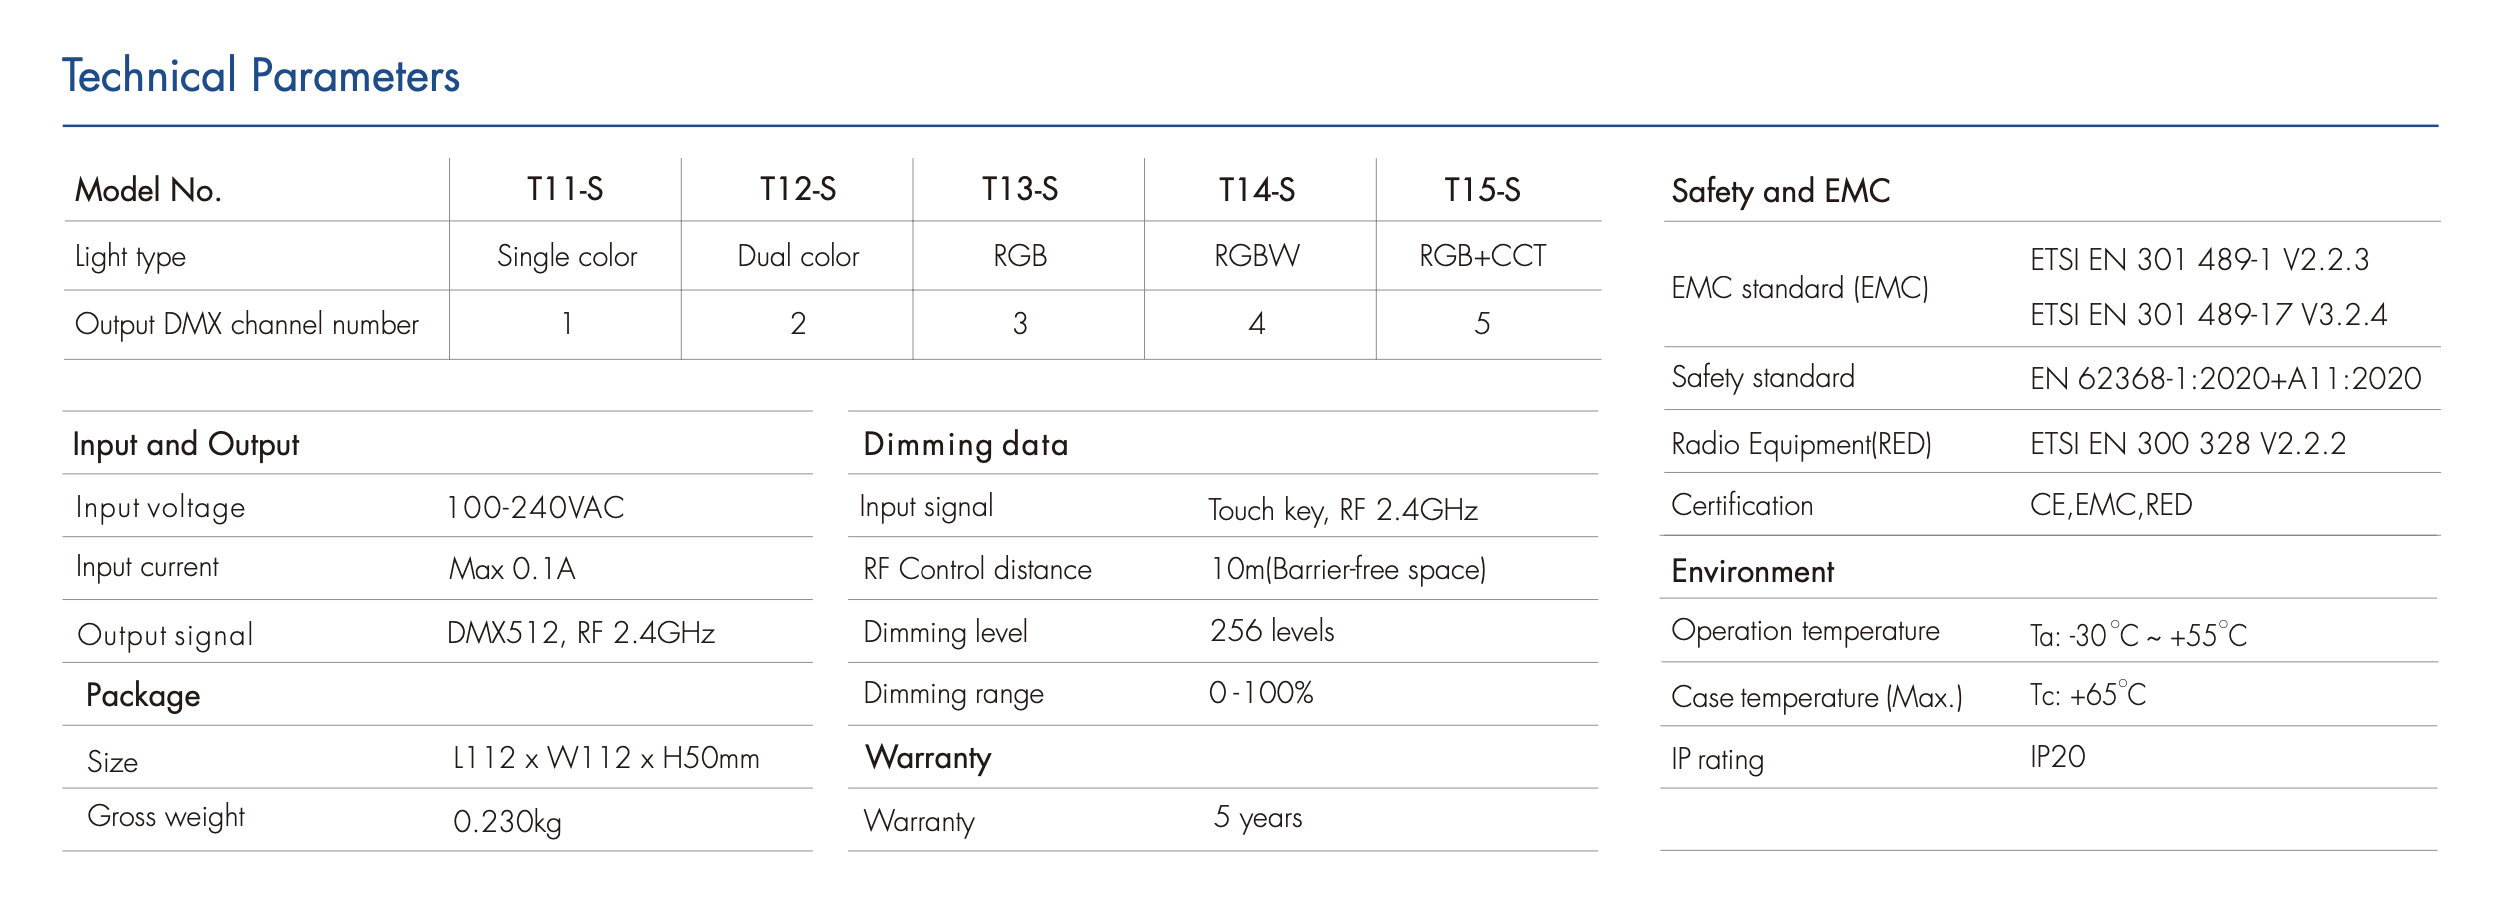This screenshot has height=908, width=2506.
Task: Click the Input and Output section header
Action: [186, 444]
